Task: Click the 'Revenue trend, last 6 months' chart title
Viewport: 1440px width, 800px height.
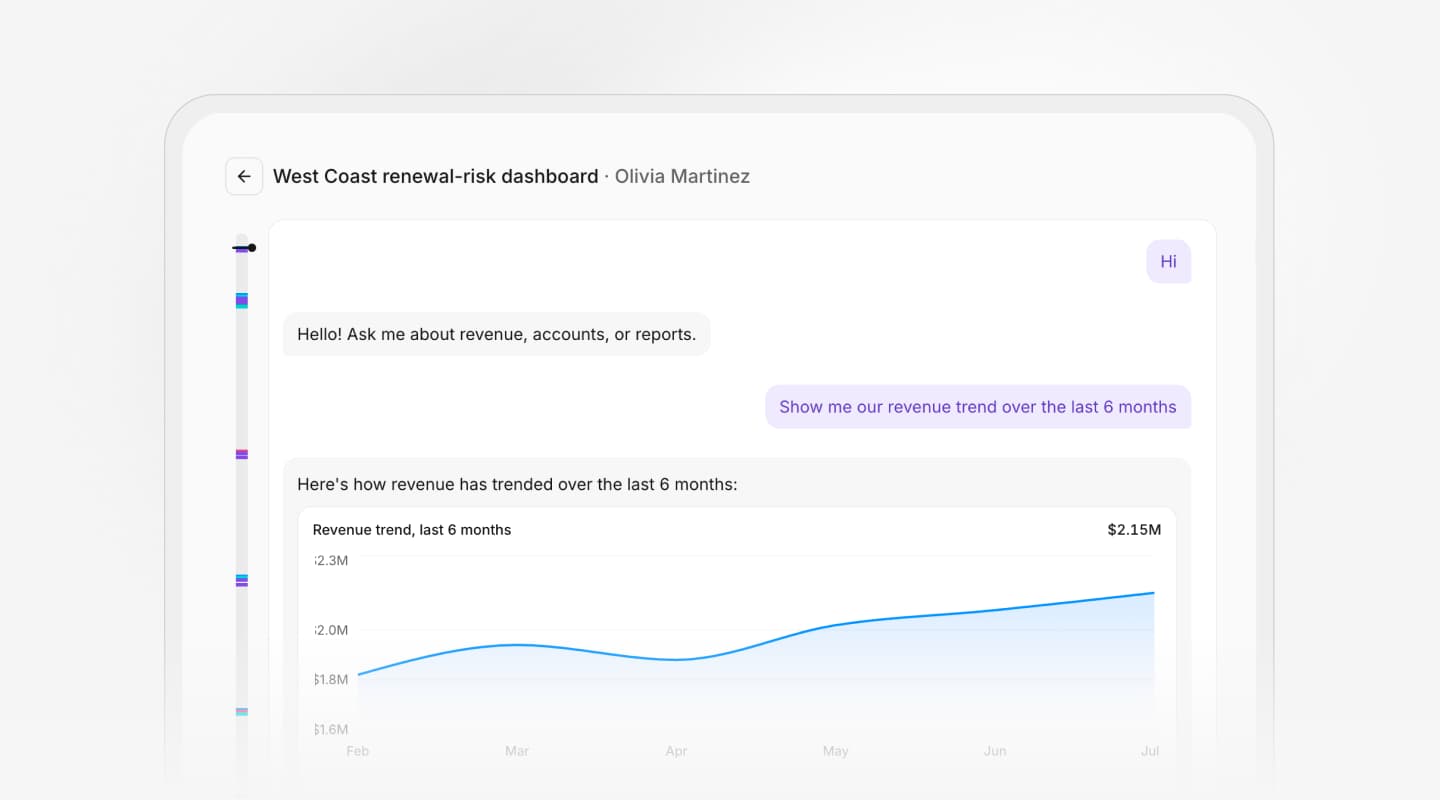Action: (x=412, y=530)
